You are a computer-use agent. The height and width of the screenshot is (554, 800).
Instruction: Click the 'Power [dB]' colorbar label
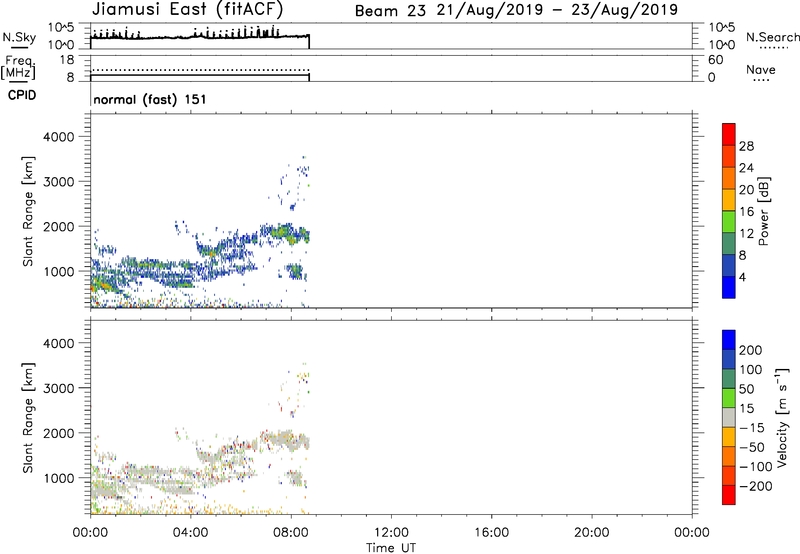tap(764, 211)
